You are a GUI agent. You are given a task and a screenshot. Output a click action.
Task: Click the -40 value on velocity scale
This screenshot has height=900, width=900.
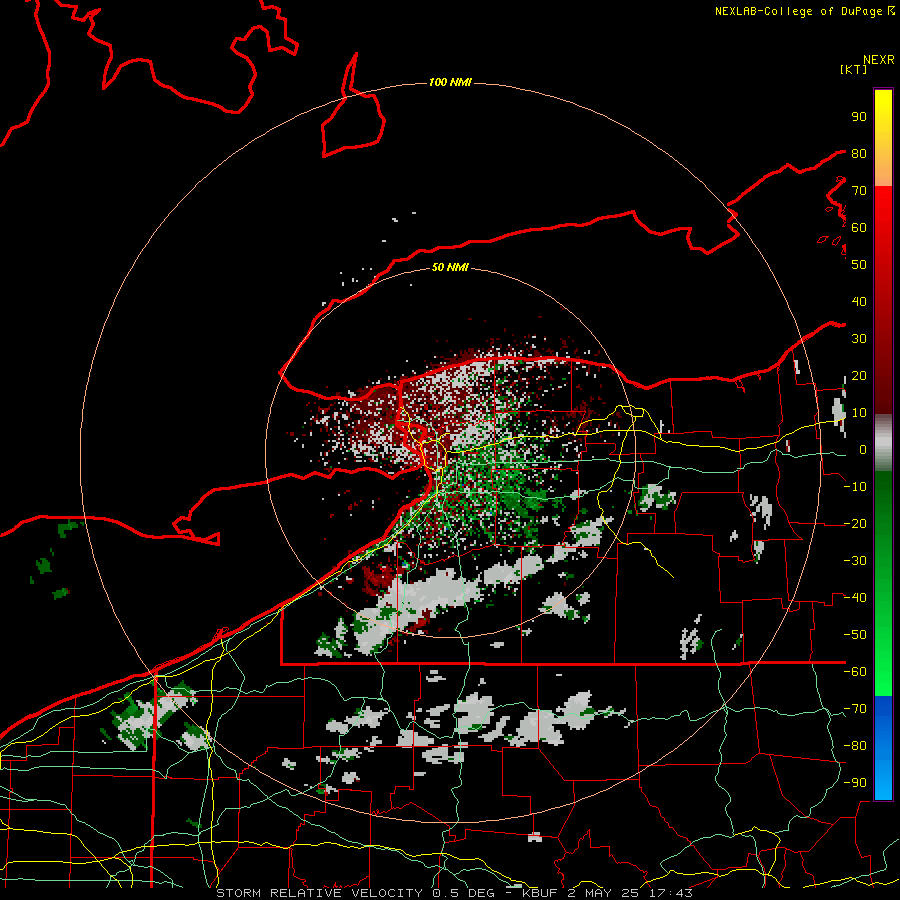coord(855,598)
